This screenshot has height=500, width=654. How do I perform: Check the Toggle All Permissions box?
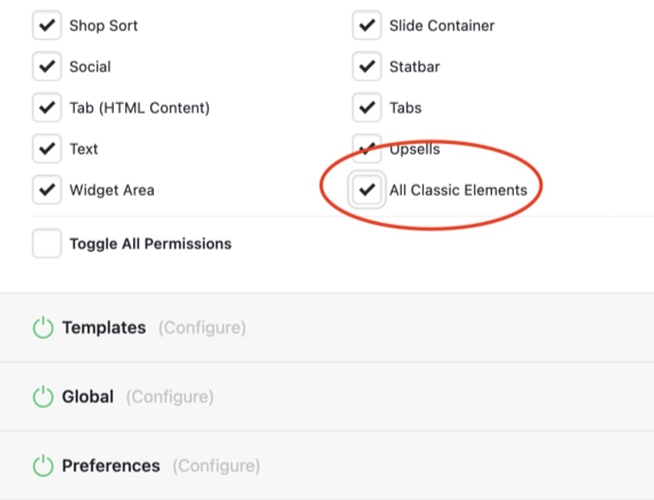pos(47,244)
